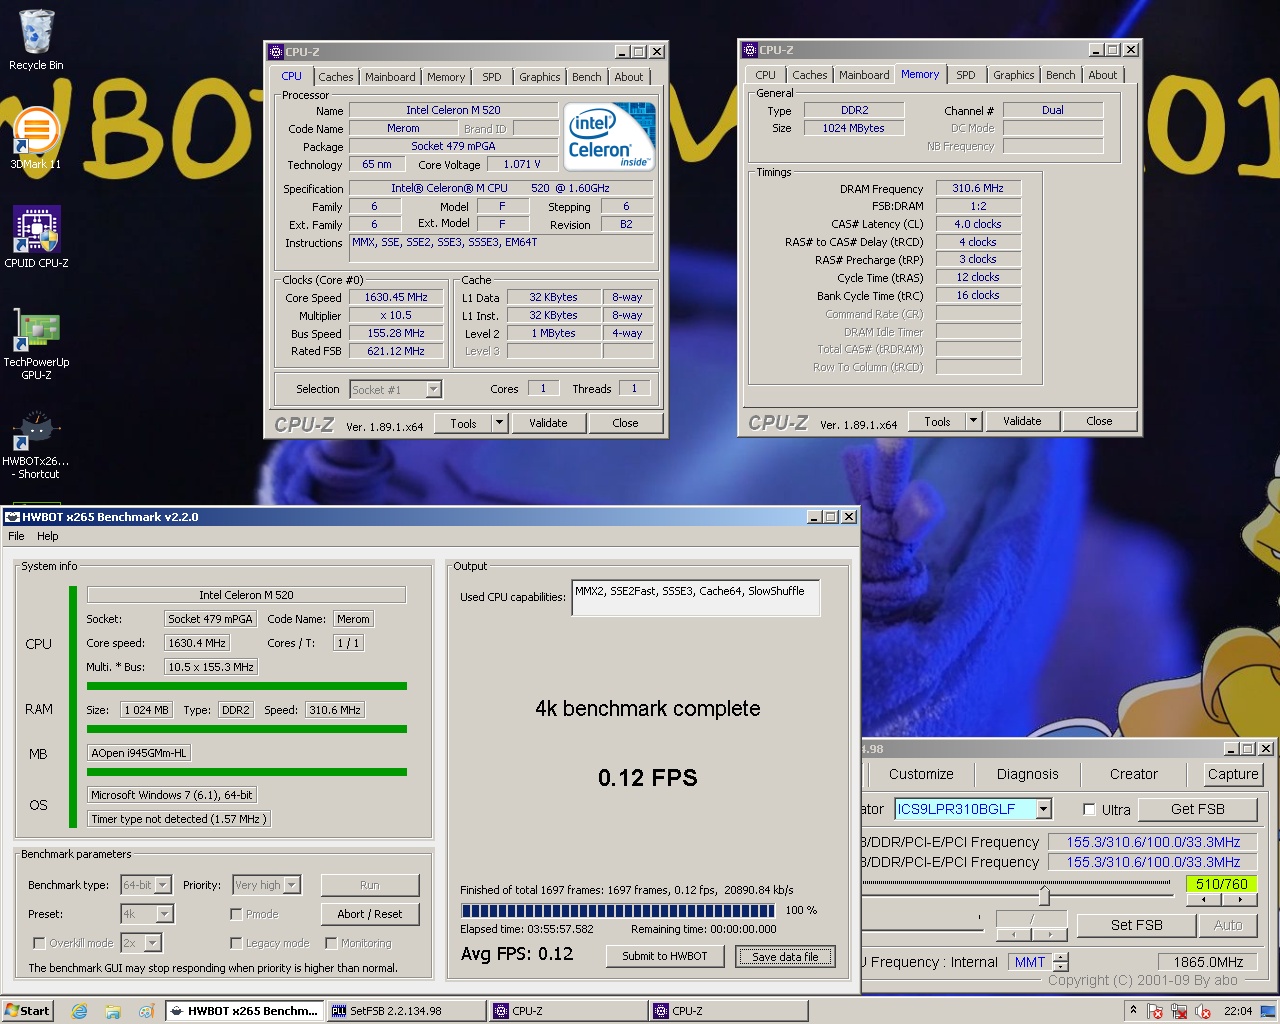
Task: Open the Start menu
Action: pyautogui.click(x=27, y=1011)
